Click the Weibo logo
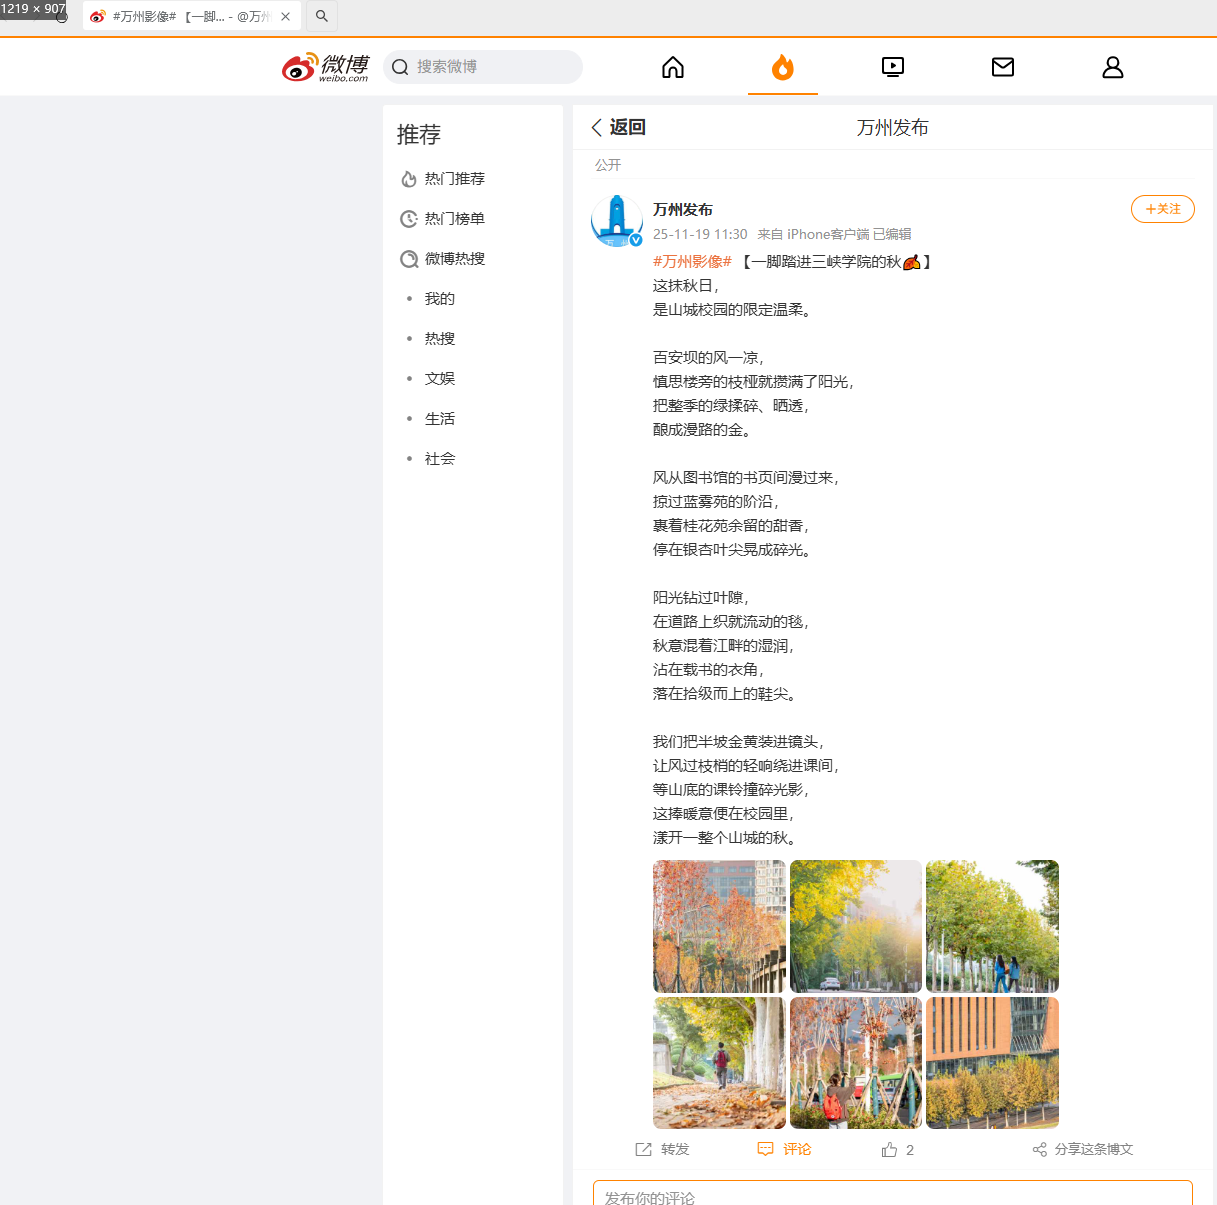The image size is (1217, 1205). click(326, 67)
